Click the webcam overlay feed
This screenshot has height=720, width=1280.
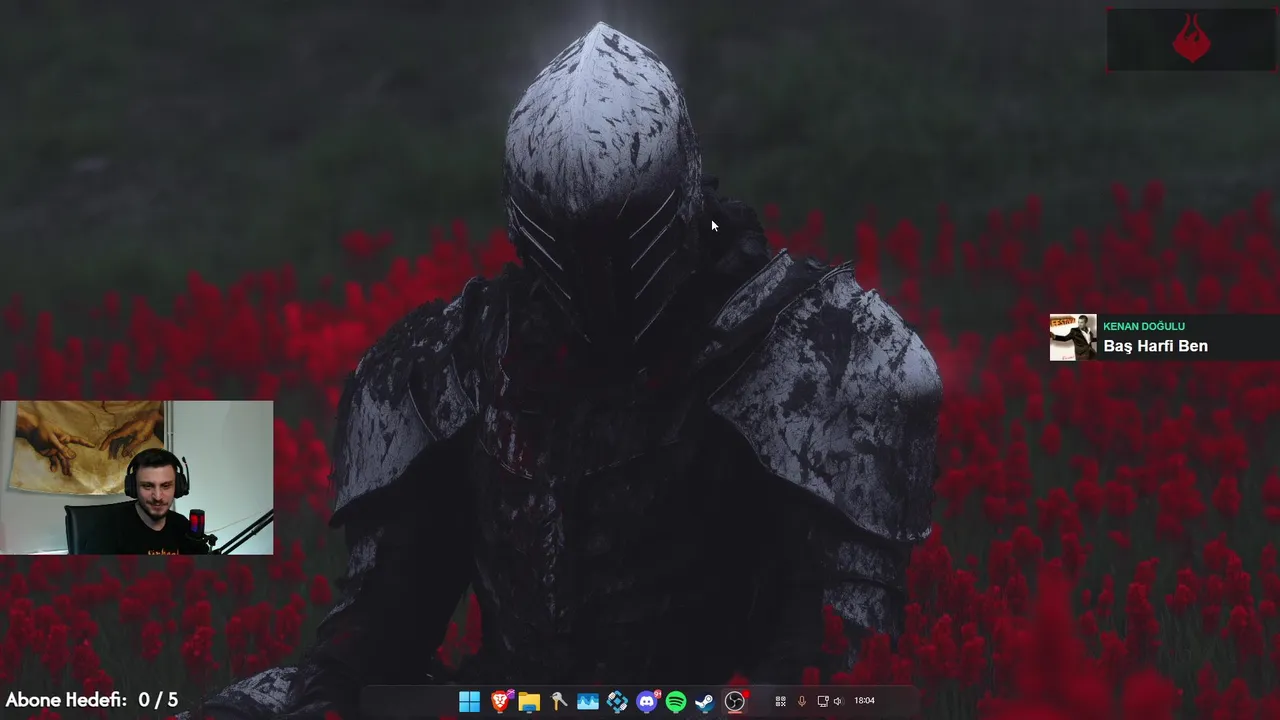pos(137,477)
